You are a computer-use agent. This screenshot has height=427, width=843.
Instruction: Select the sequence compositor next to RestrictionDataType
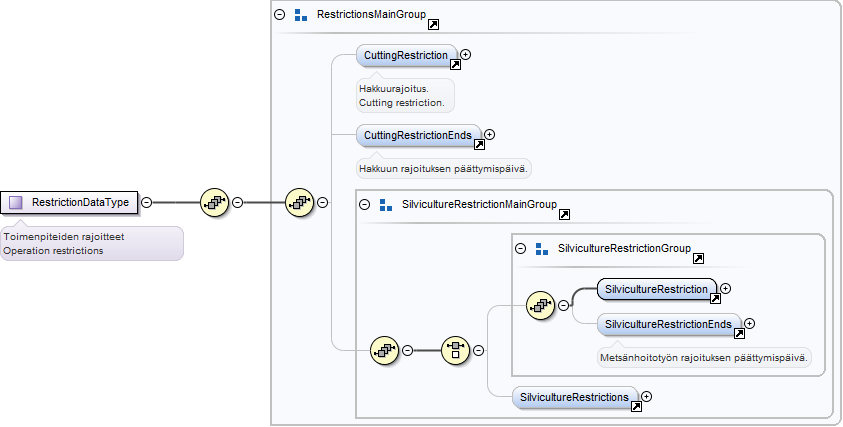(x=214, y=203)
